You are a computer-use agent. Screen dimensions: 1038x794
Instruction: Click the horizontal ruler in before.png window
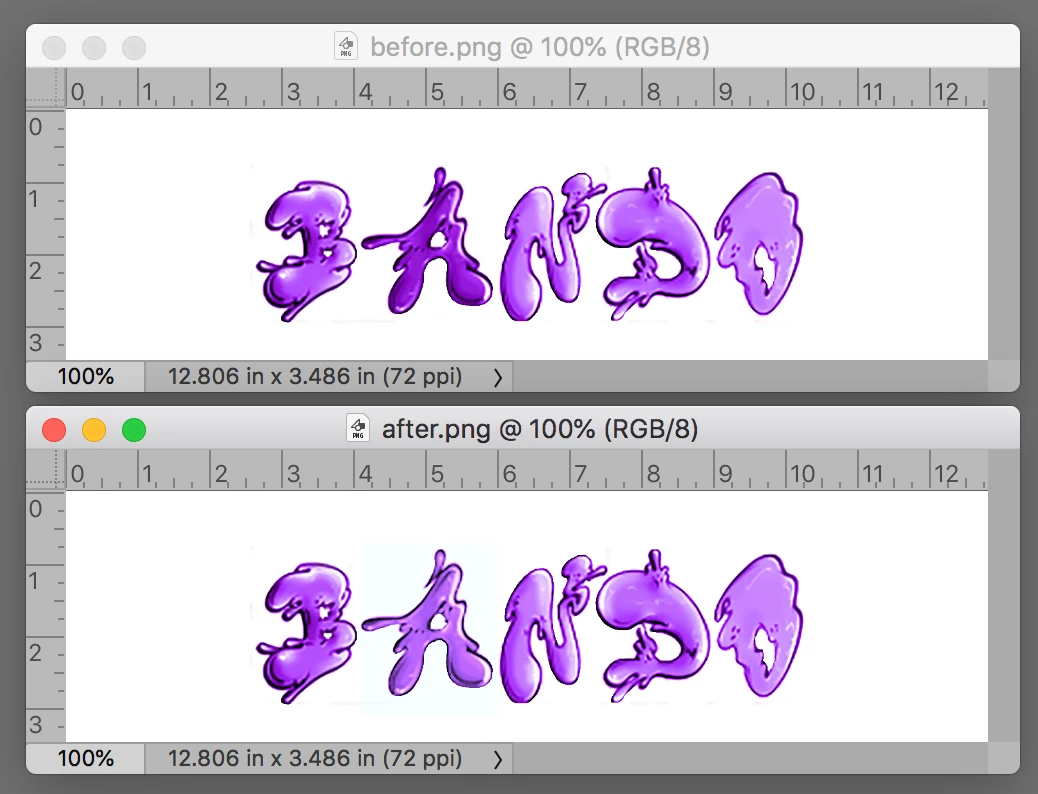tap(526, 89)
